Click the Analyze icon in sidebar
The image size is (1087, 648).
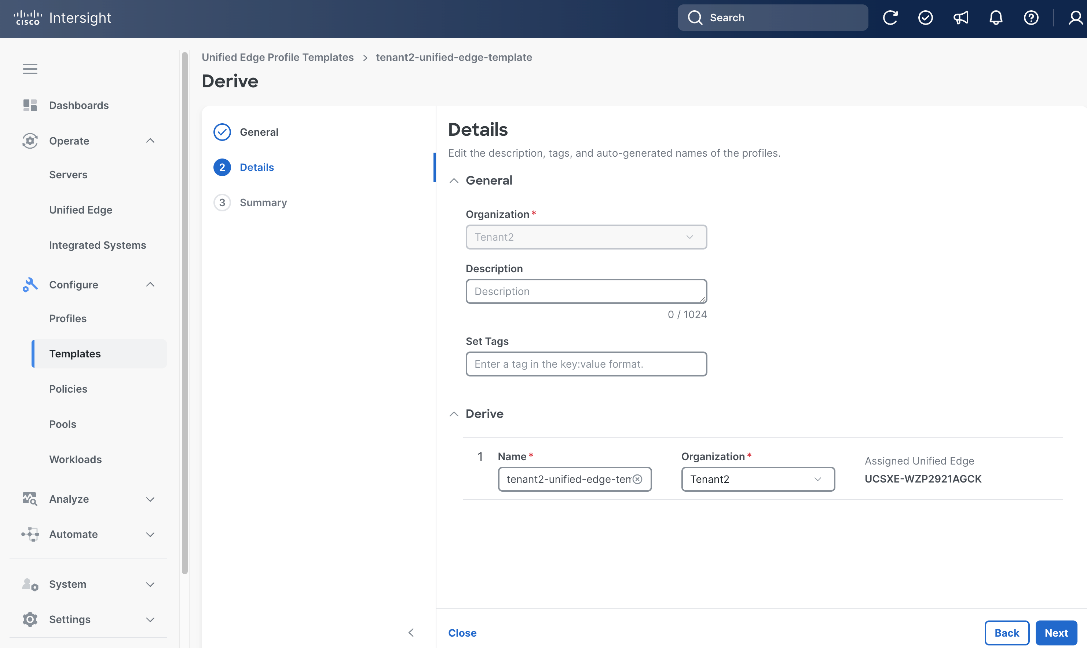coord(30,499)
